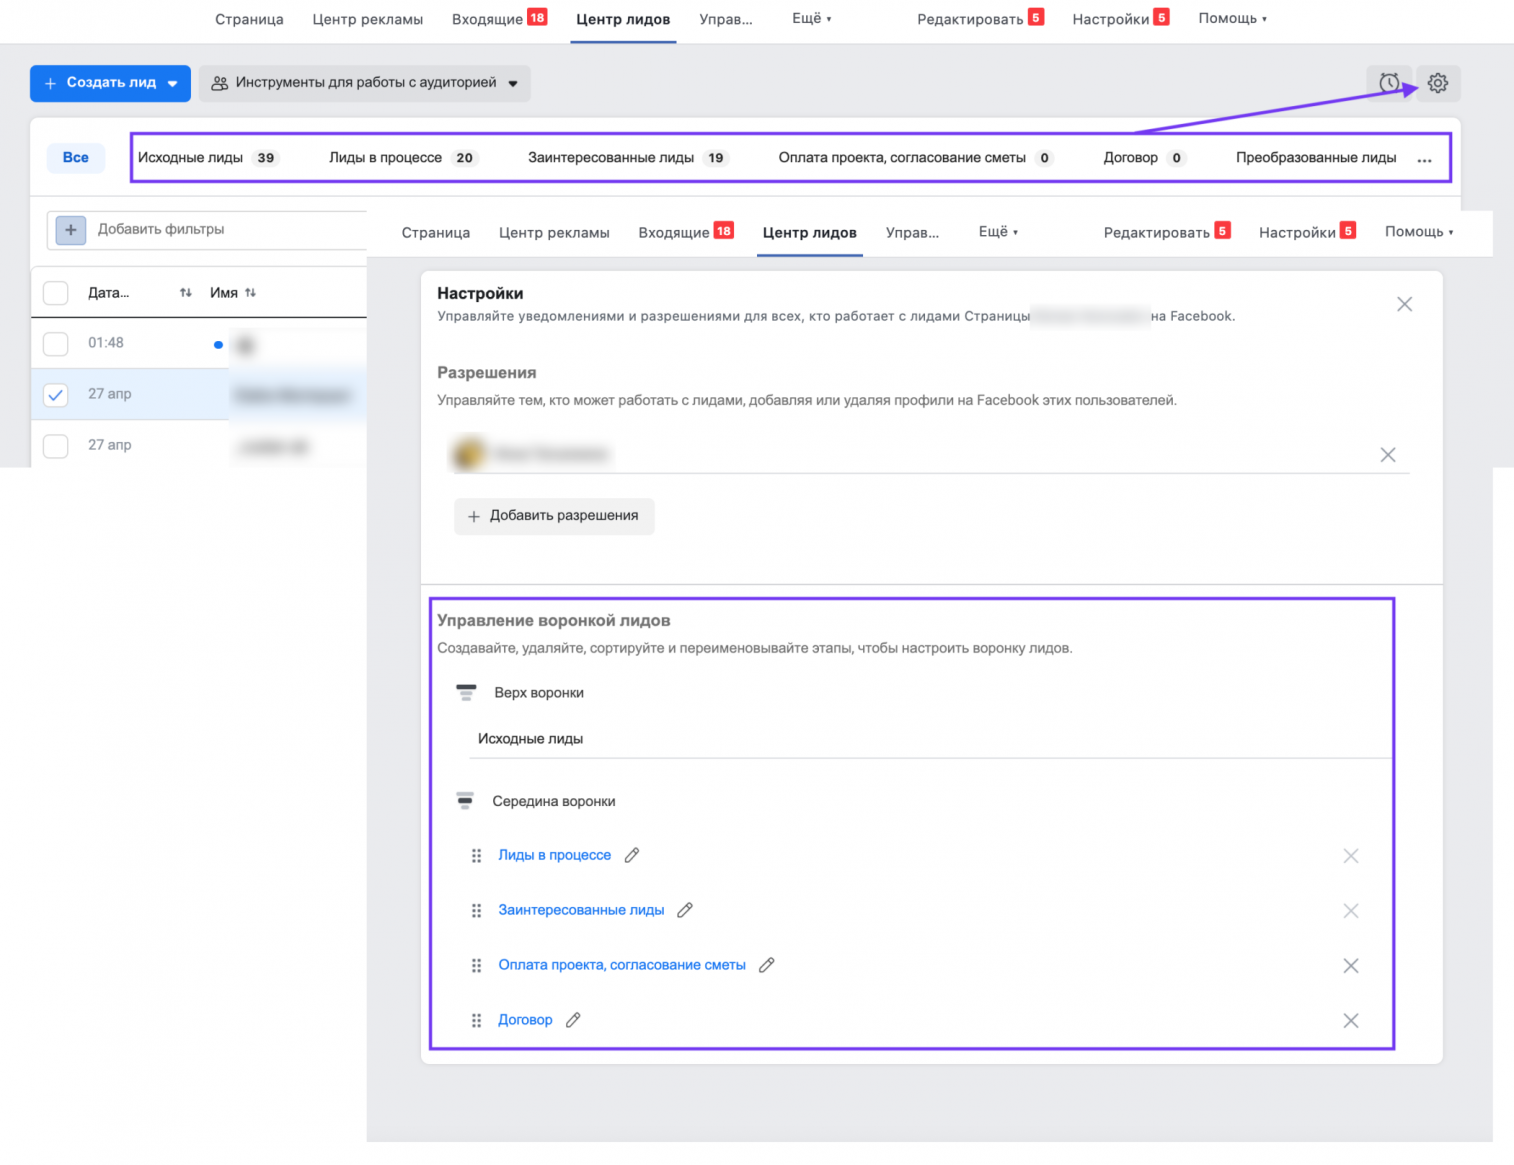
Task: Grab the drag handle of Заинтересованные лиды
Action: (477, 911)
